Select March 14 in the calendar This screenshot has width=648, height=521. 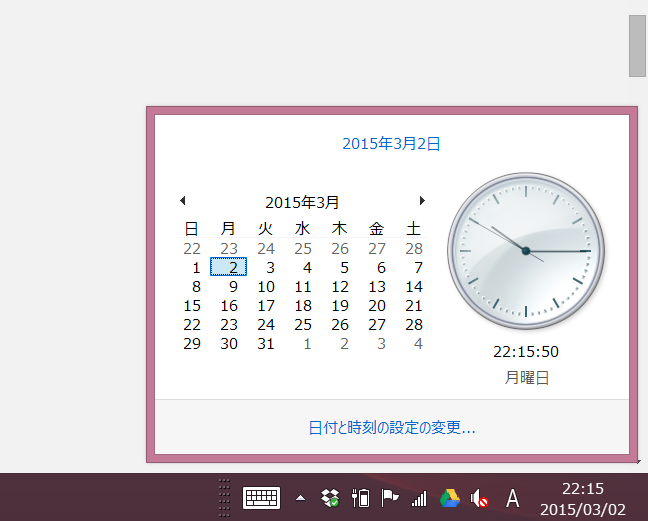[x=414, y=287]
